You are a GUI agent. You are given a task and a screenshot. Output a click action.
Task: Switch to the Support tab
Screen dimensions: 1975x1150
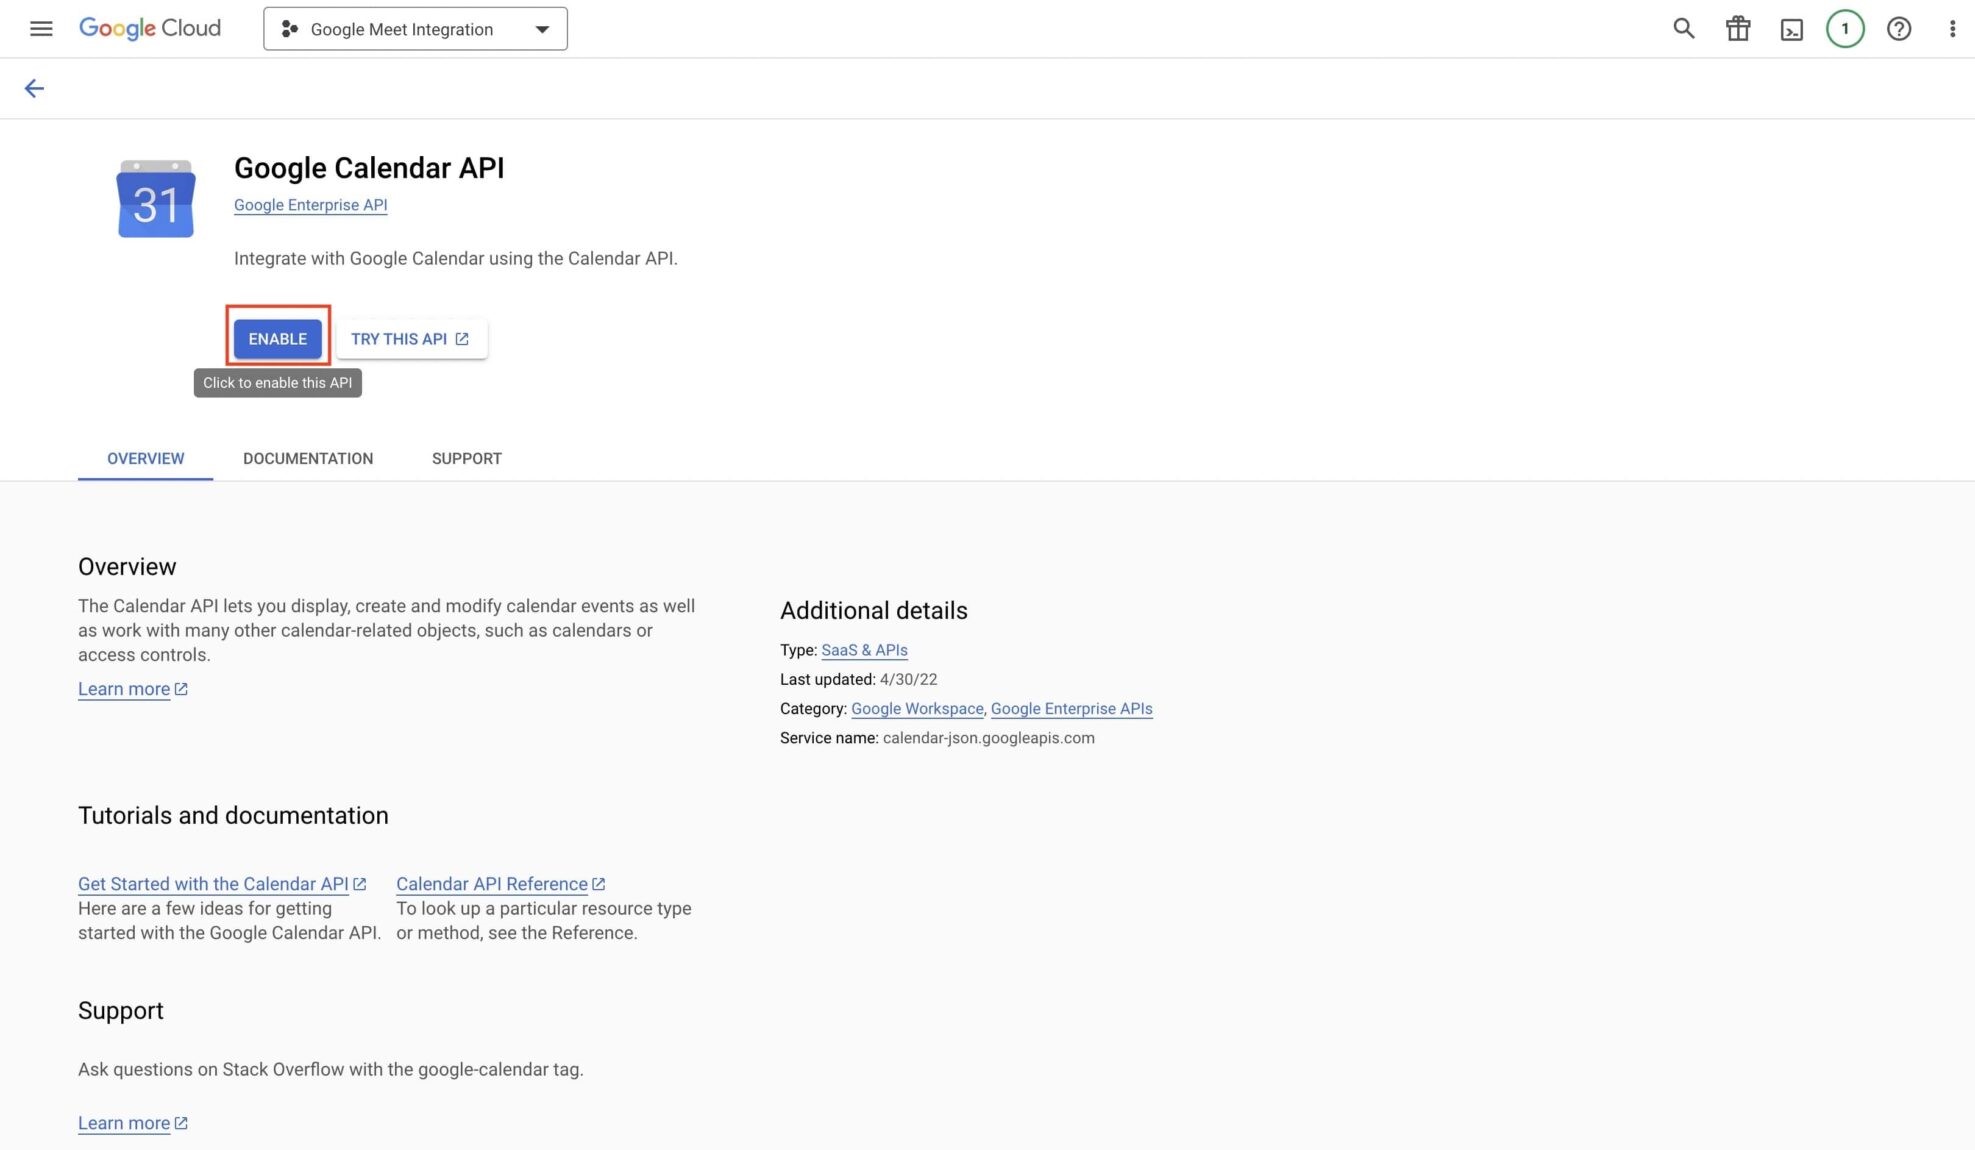click(467, 459)
